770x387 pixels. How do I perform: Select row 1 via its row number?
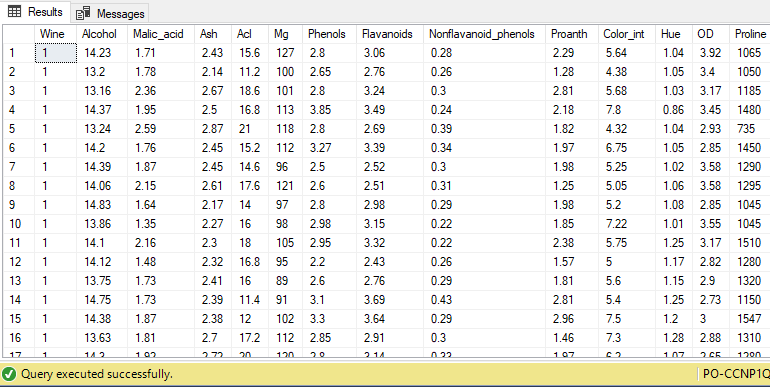click(19, 53)
